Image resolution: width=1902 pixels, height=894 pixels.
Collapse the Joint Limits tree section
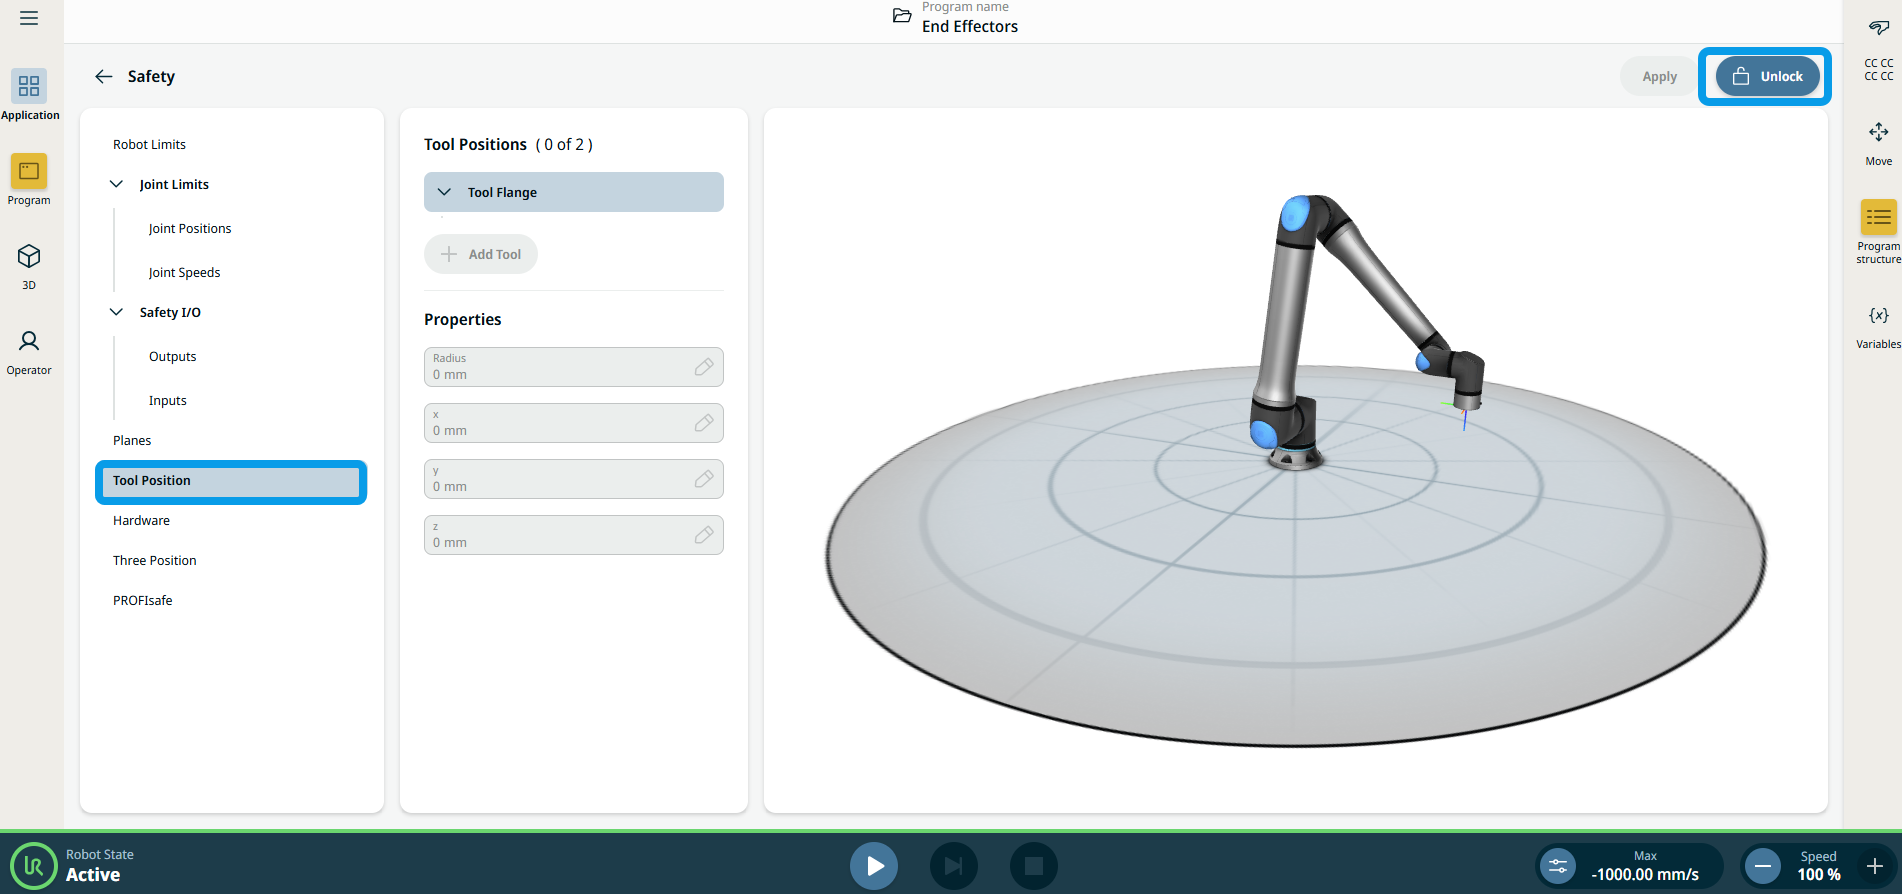[117, 184]
